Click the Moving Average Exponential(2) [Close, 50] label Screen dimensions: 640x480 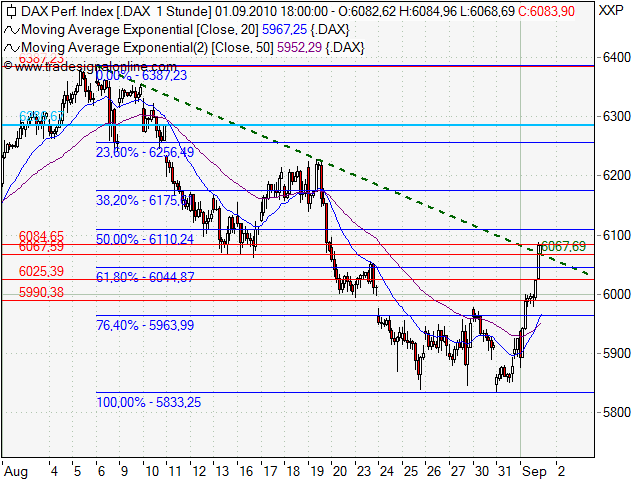click(x=147, y=48)
